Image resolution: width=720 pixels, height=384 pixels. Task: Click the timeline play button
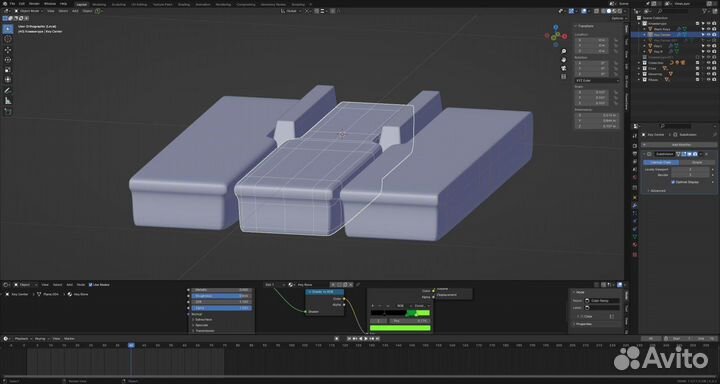pyautogui.click(x=366, y=339)
